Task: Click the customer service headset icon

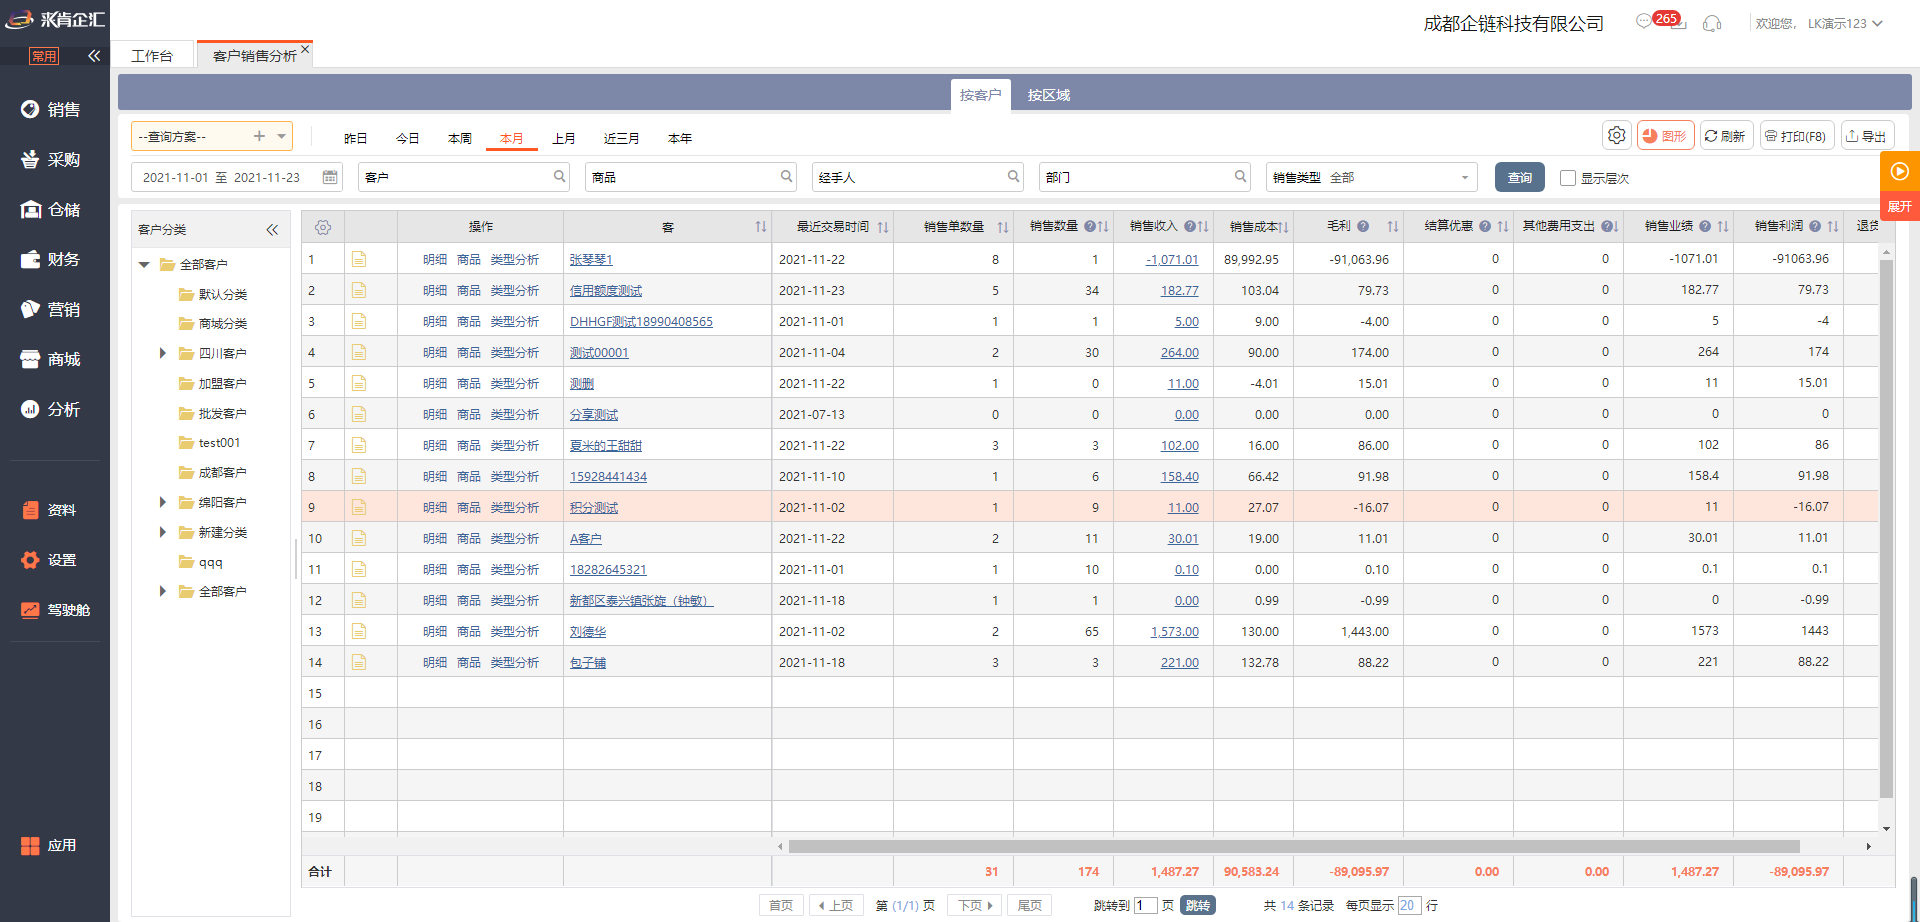Action: [1712, 23]
